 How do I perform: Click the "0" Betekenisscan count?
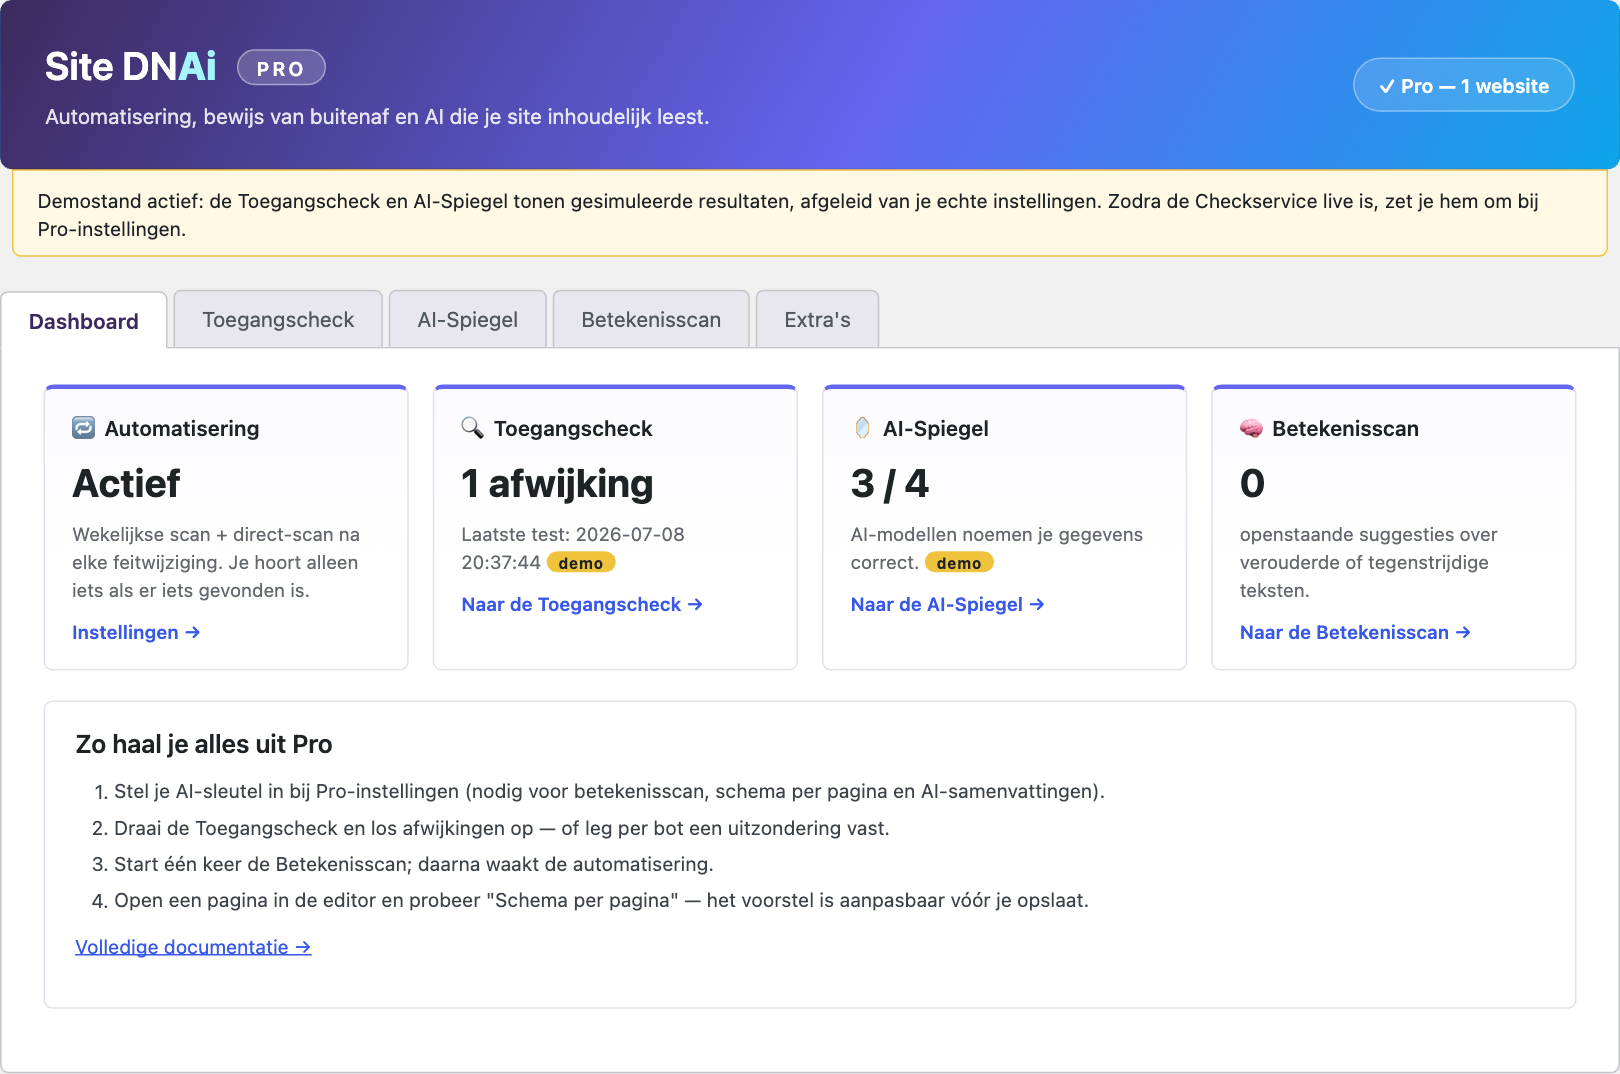pyautogui.click(x=1252, y=484)
